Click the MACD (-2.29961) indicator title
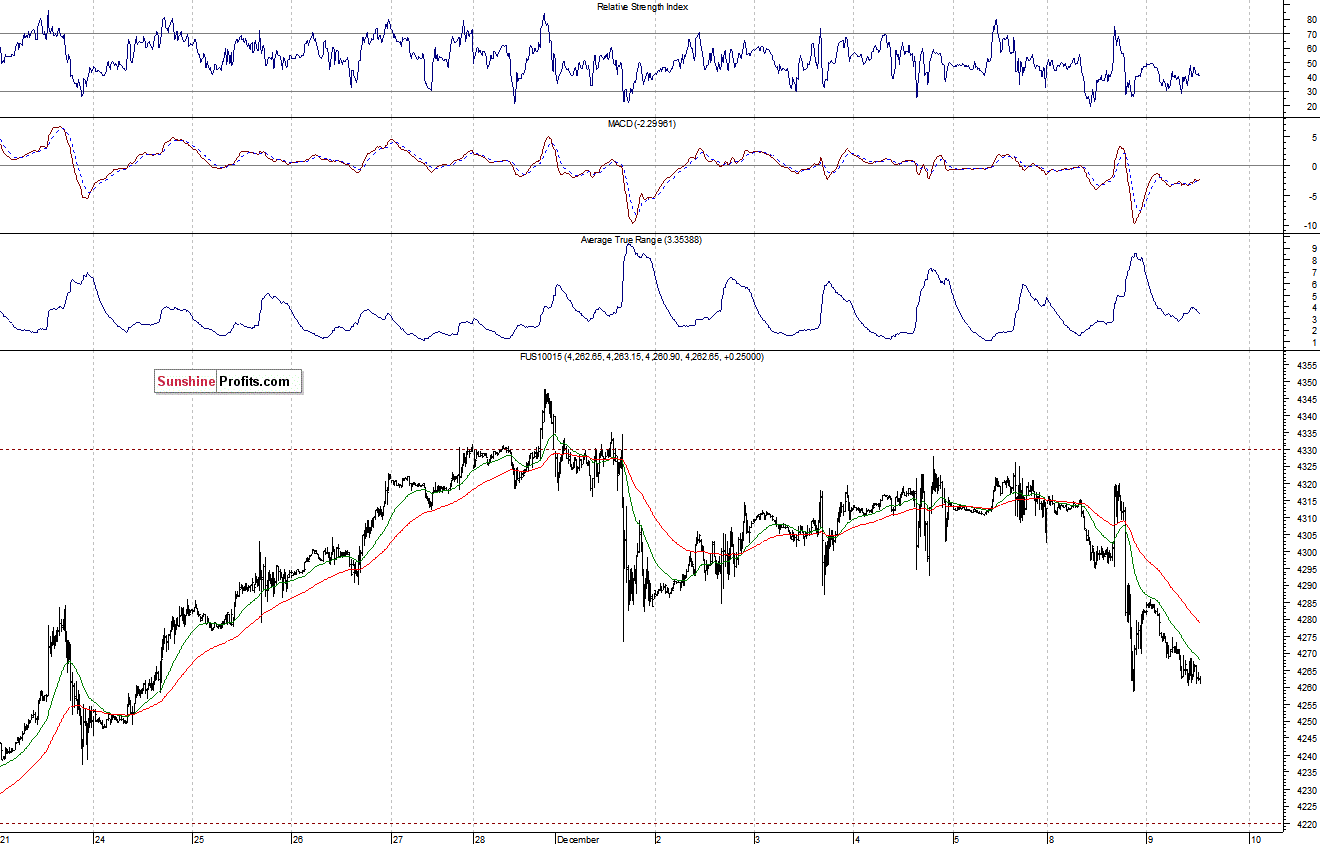The height and width of the screenshot is (844, 1320). (x=643, y=123)
